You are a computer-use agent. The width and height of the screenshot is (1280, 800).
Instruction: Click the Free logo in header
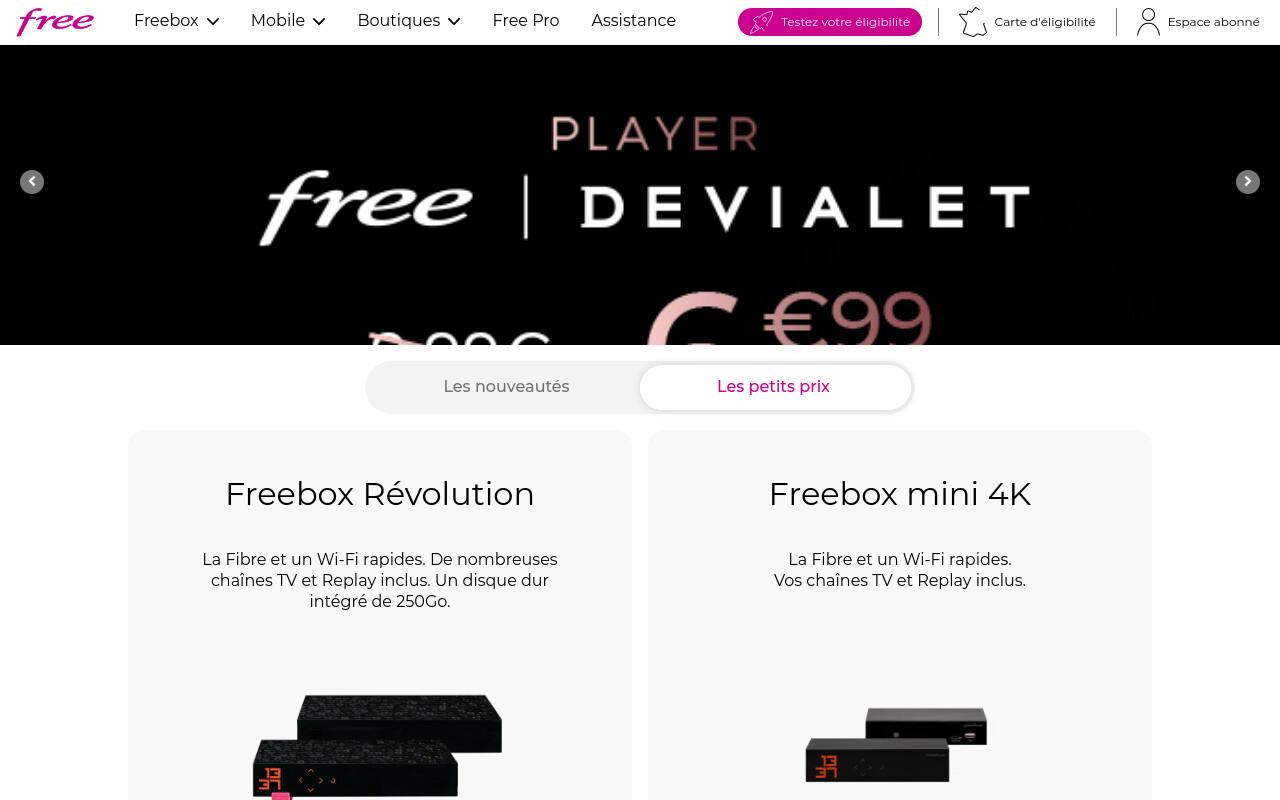[56, 21]
